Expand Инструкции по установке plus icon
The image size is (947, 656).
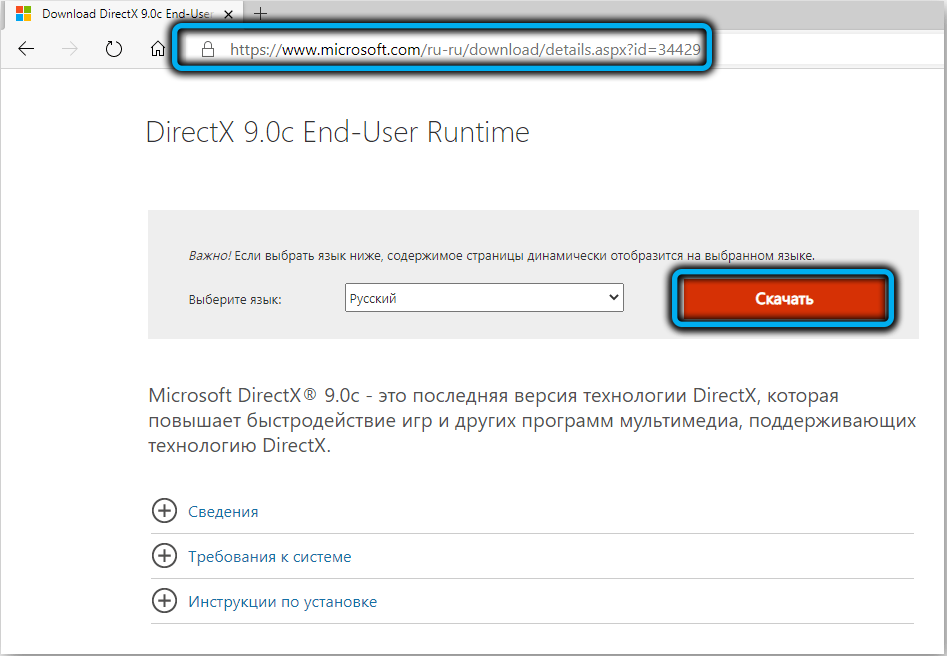(163, 602)
